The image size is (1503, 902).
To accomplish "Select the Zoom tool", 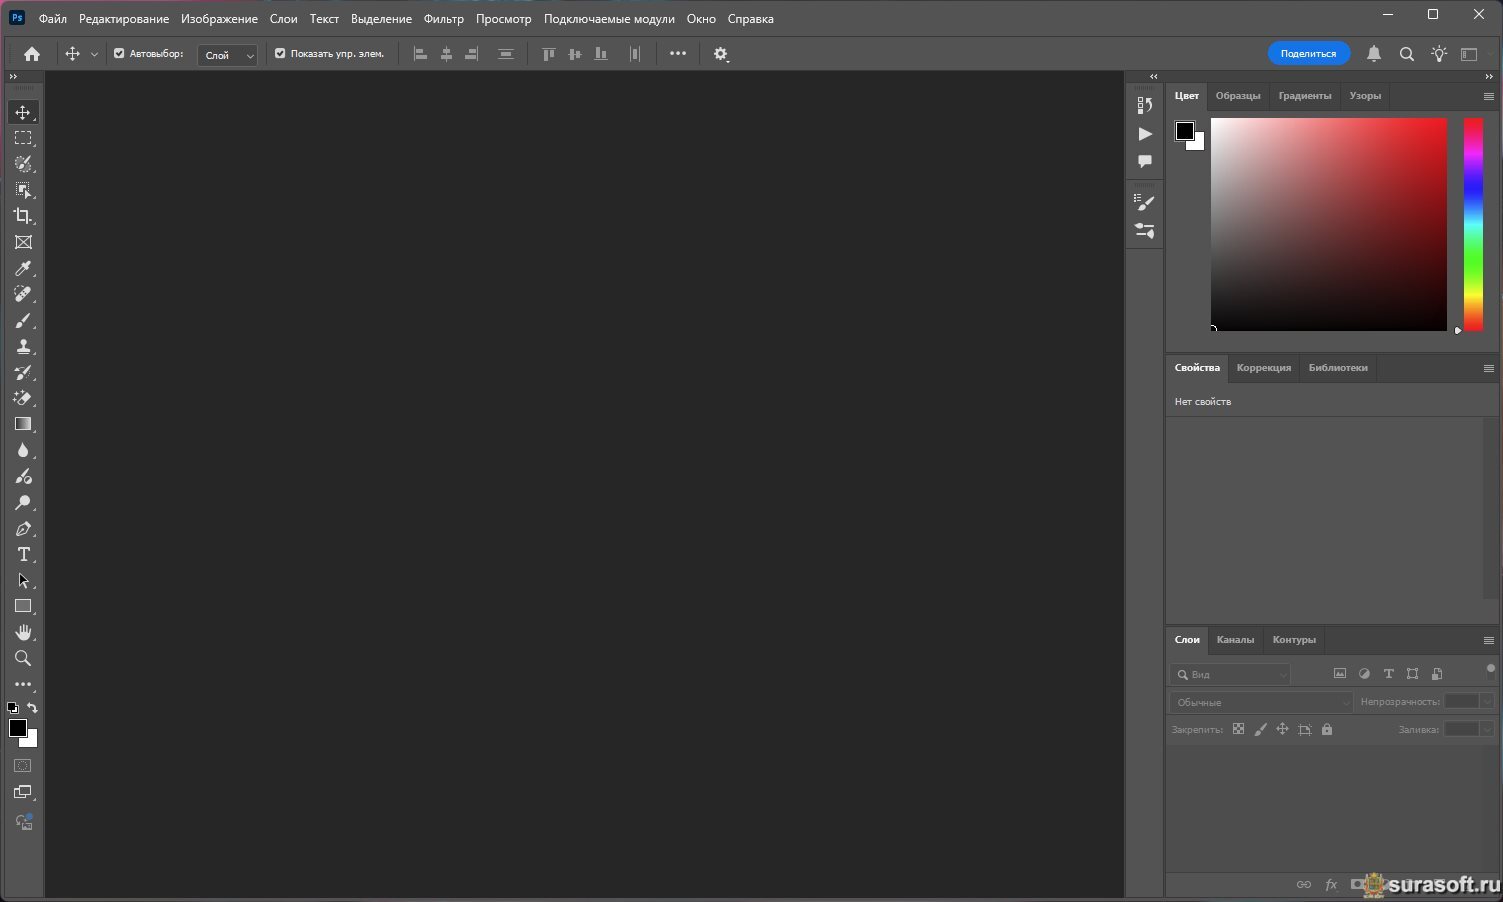I will click(23, 659).
